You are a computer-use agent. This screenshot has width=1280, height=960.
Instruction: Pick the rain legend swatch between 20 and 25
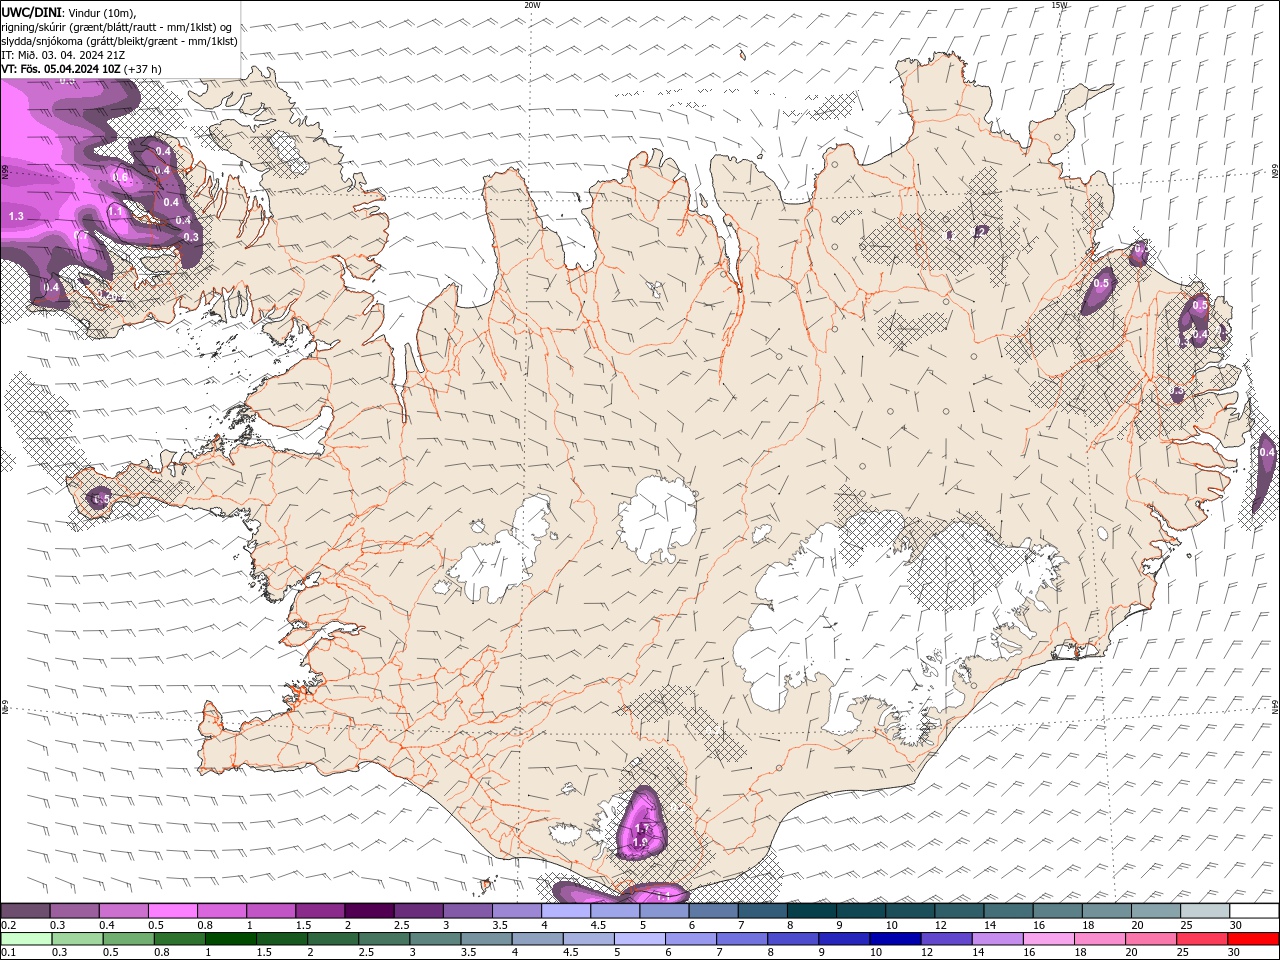(x=1151, y=939)
